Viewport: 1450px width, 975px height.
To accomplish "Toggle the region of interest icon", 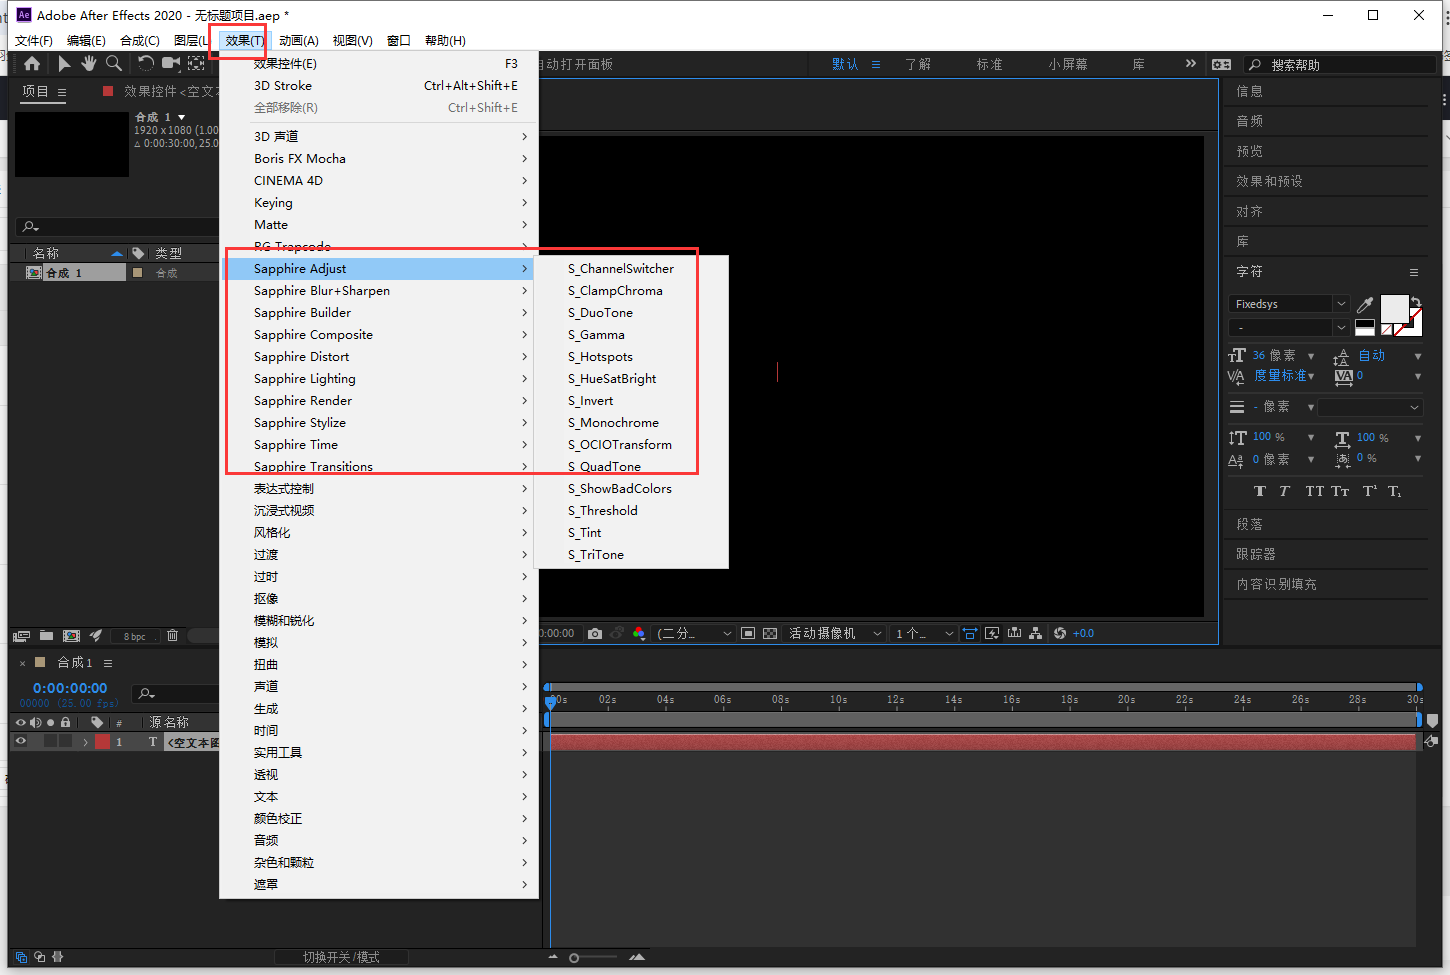I will click(x=748, y=633).
